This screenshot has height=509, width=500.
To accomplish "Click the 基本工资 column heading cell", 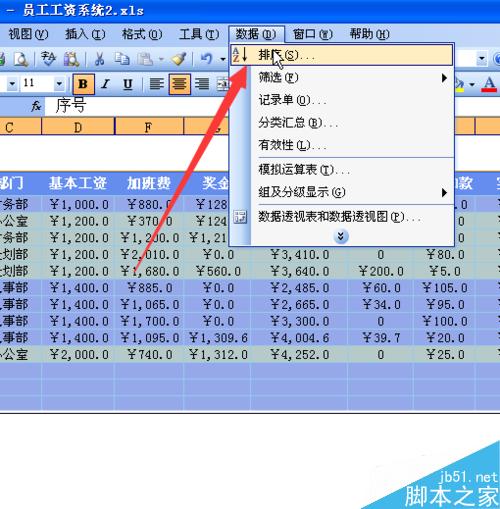I will [78, 183].
